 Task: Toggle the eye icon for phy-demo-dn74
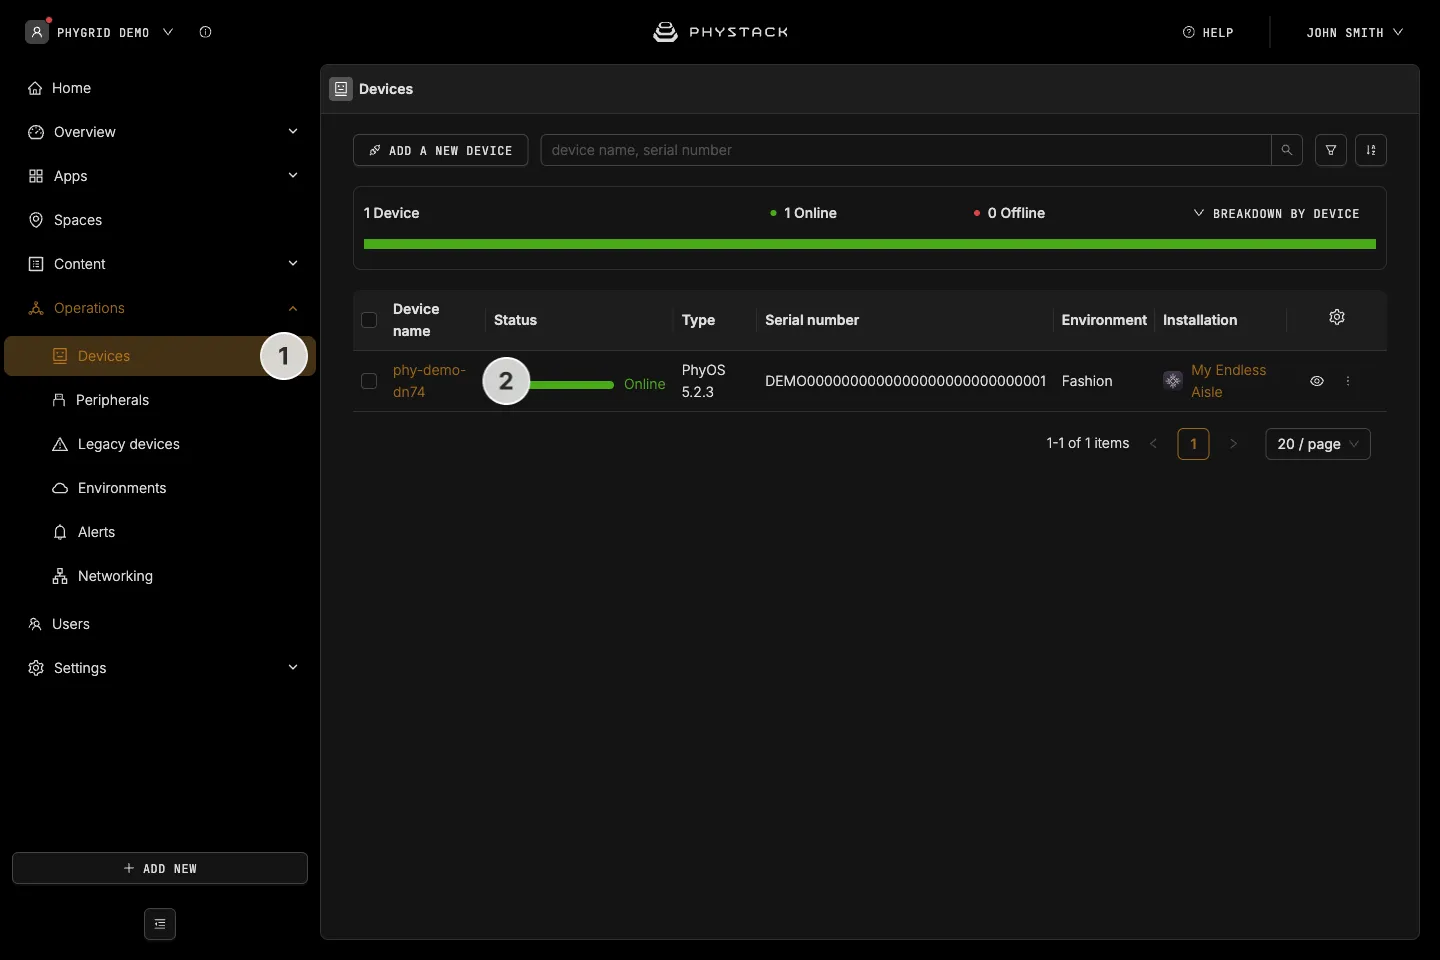pyautogui.click(x=1317, y=381)
